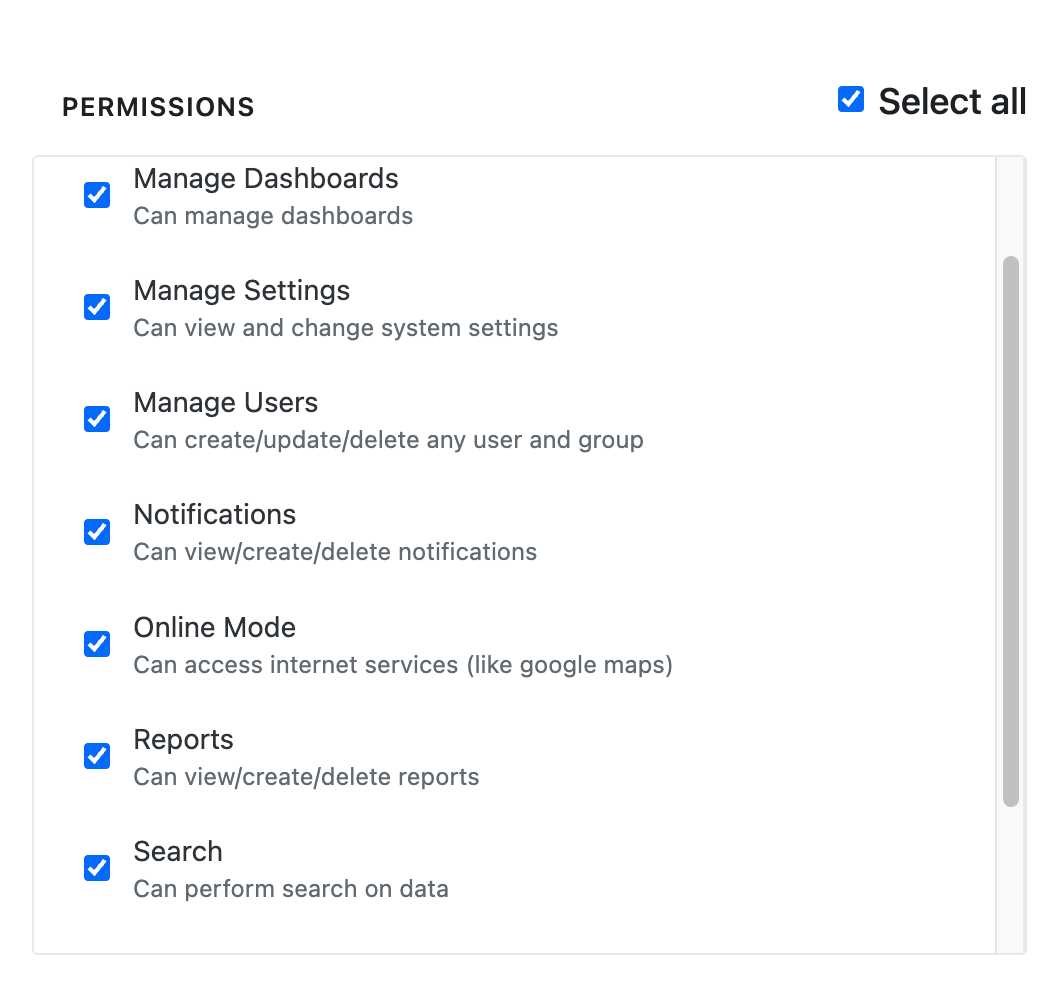Screen dimensions: 1050x1002
Task: Toggle the Manage Dashboards permission checkbox
Action: pyautogui.click(x=97, y=195)
